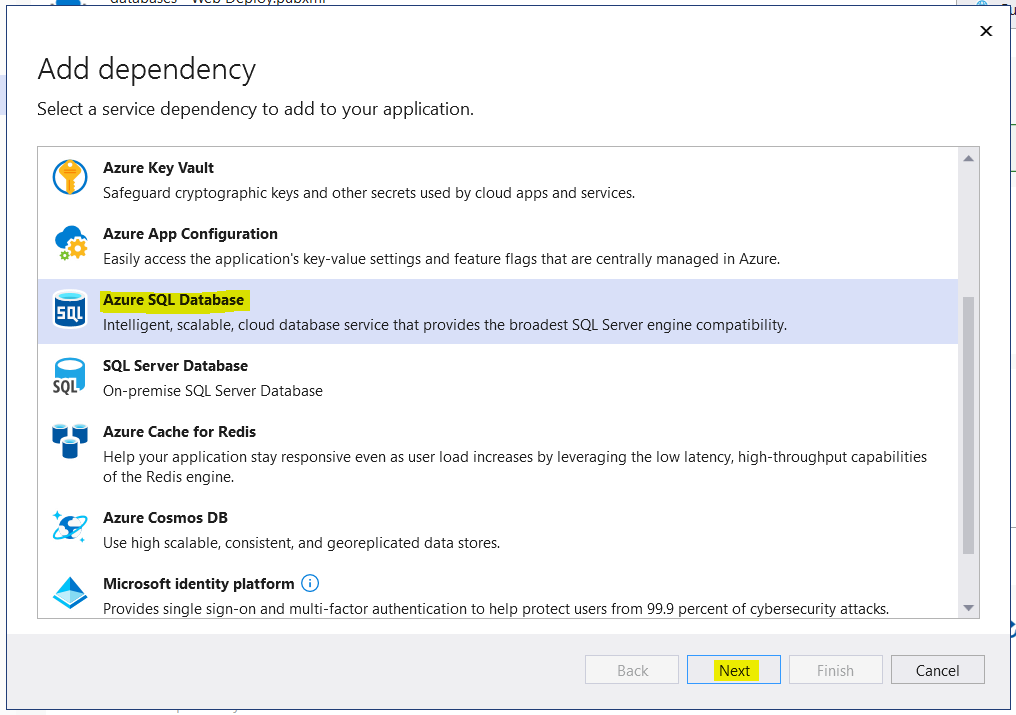Click the Azure App Configuration cloud gear icon

[71, 244]
